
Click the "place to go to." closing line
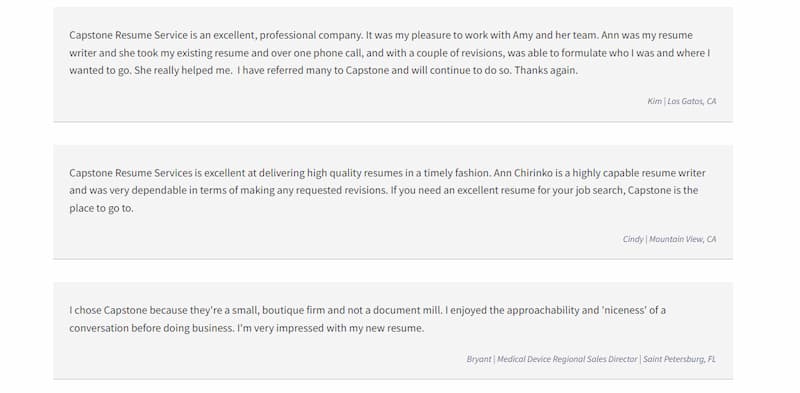(101, 208)
